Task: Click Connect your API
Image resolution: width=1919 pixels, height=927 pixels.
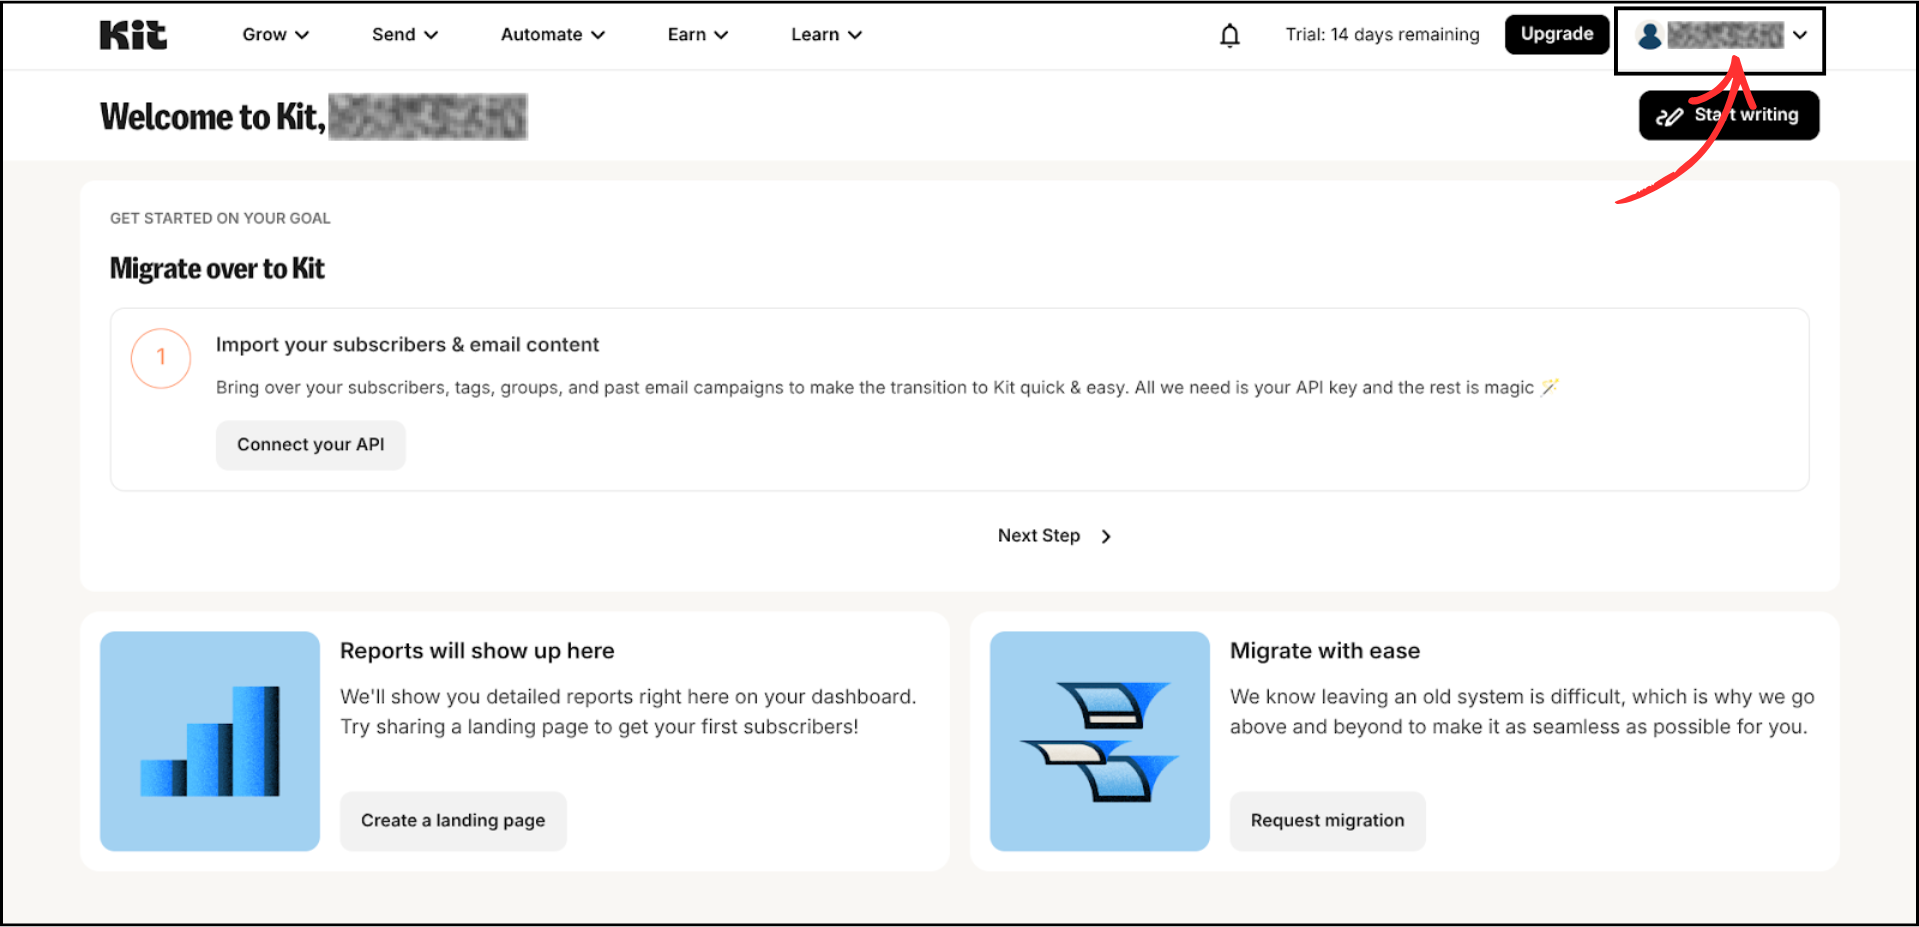Action: coord(310,445)
